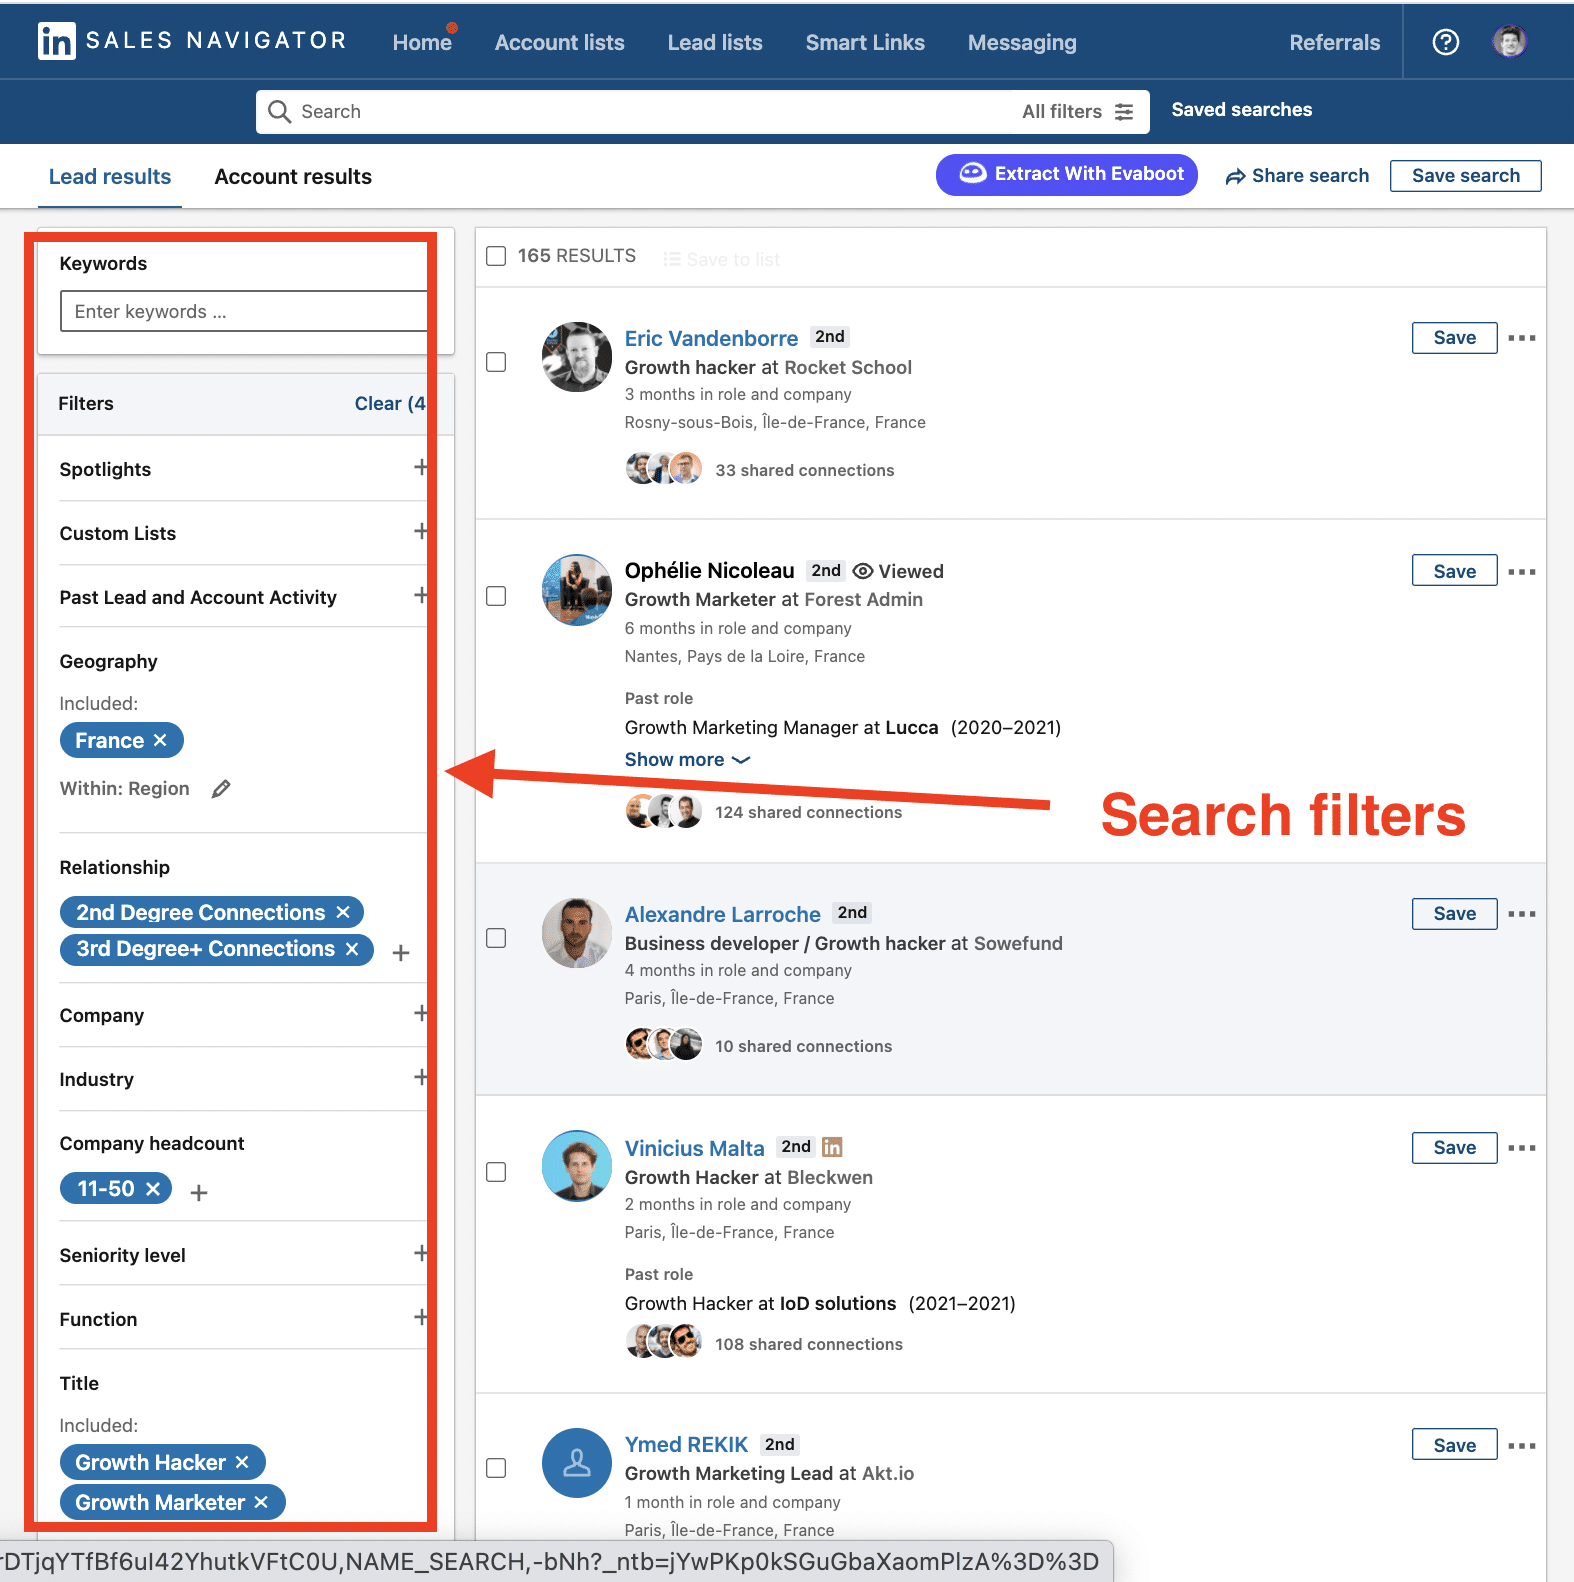Open Lead lists in navigation
The height and width of the screenshot is (1582, 1574).
pos(715,42)
